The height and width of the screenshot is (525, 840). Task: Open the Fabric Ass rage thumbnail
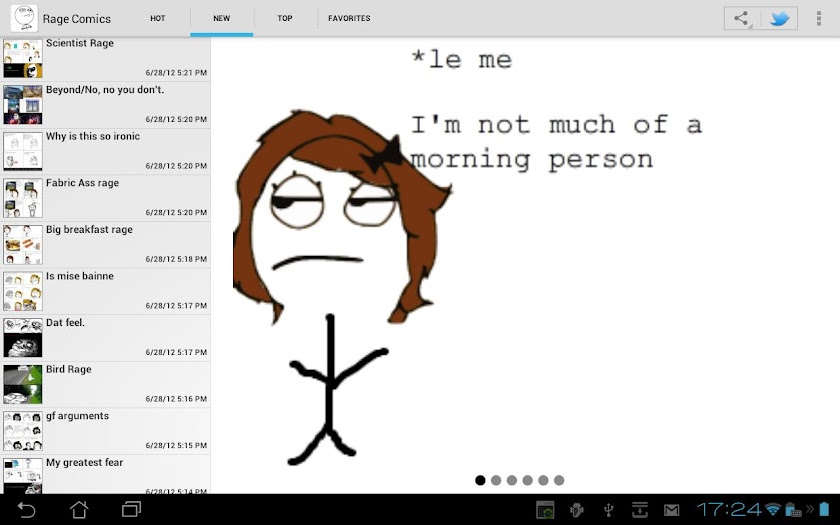tap(22, 198)
